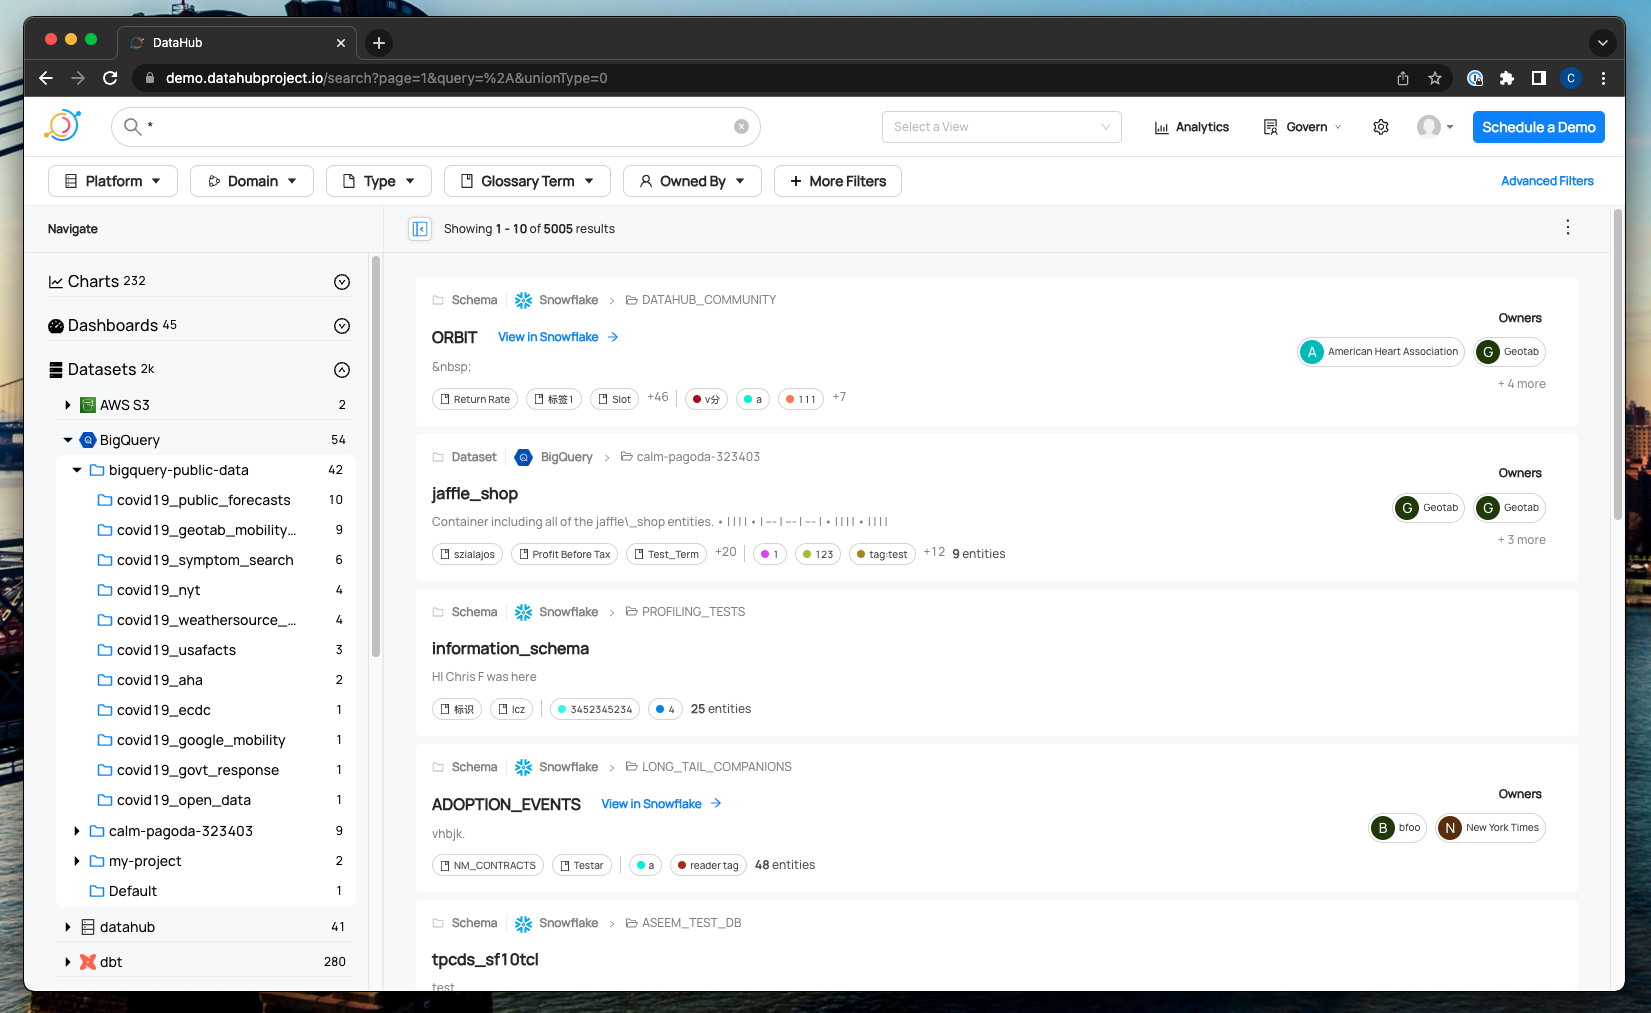
Task: Click the Snowflake icon in ORBIT result
Action: 523,300
